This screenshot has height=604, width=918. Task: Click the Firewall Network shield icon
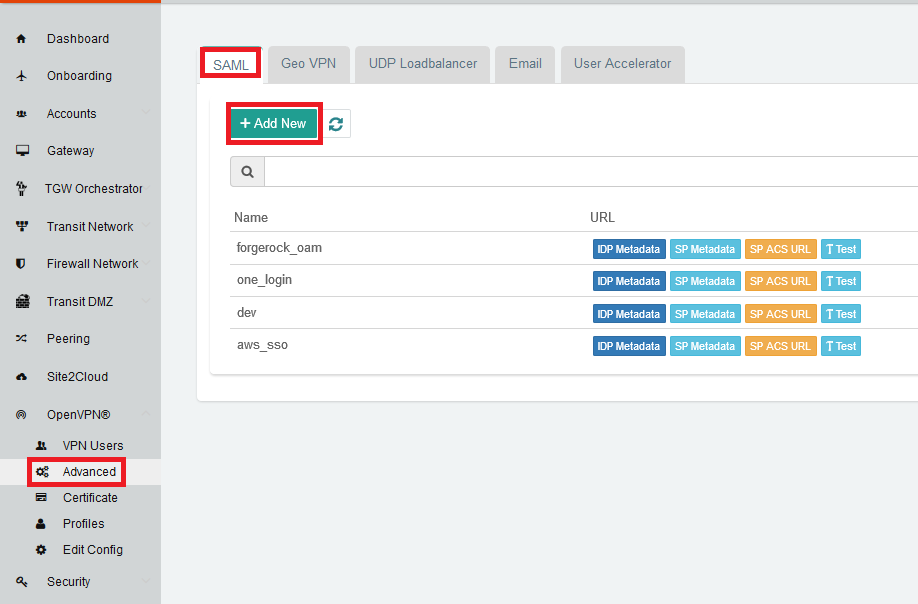point(20,263)
